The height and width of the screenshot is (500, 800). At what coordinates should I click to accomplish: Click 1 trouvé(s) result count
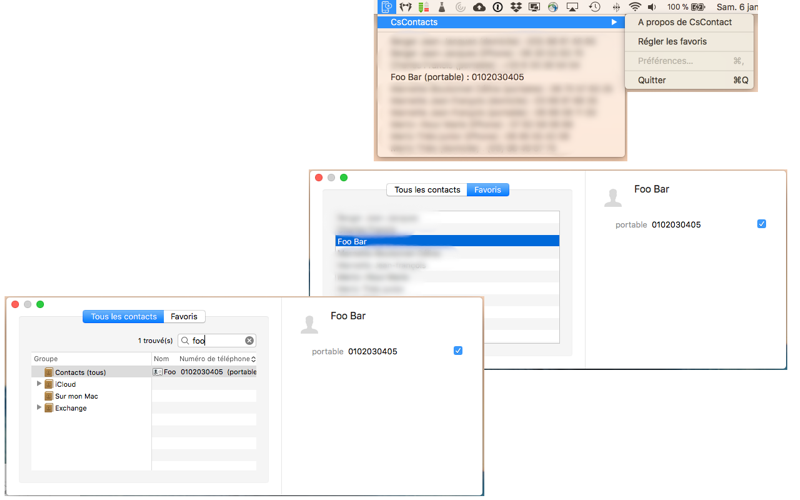(x=155, y=341)
